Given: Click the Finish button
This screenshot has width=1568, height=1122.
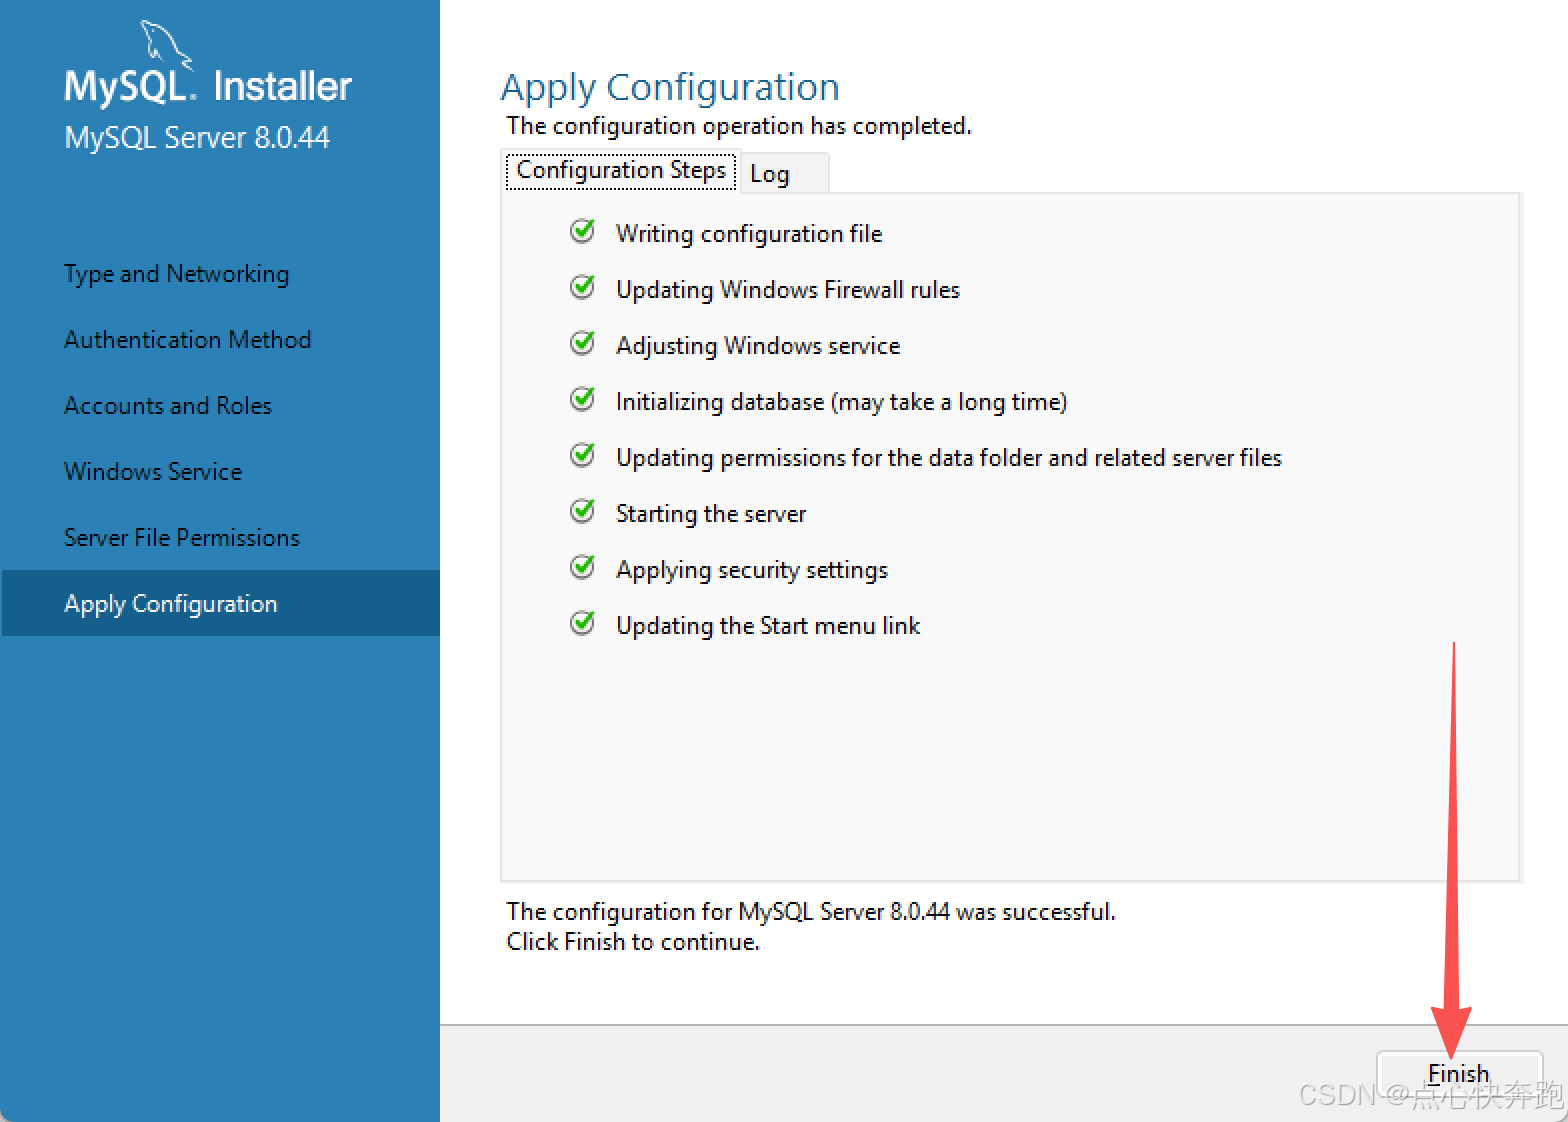Looking at the screenshot, I should tap(1459, 1075).
